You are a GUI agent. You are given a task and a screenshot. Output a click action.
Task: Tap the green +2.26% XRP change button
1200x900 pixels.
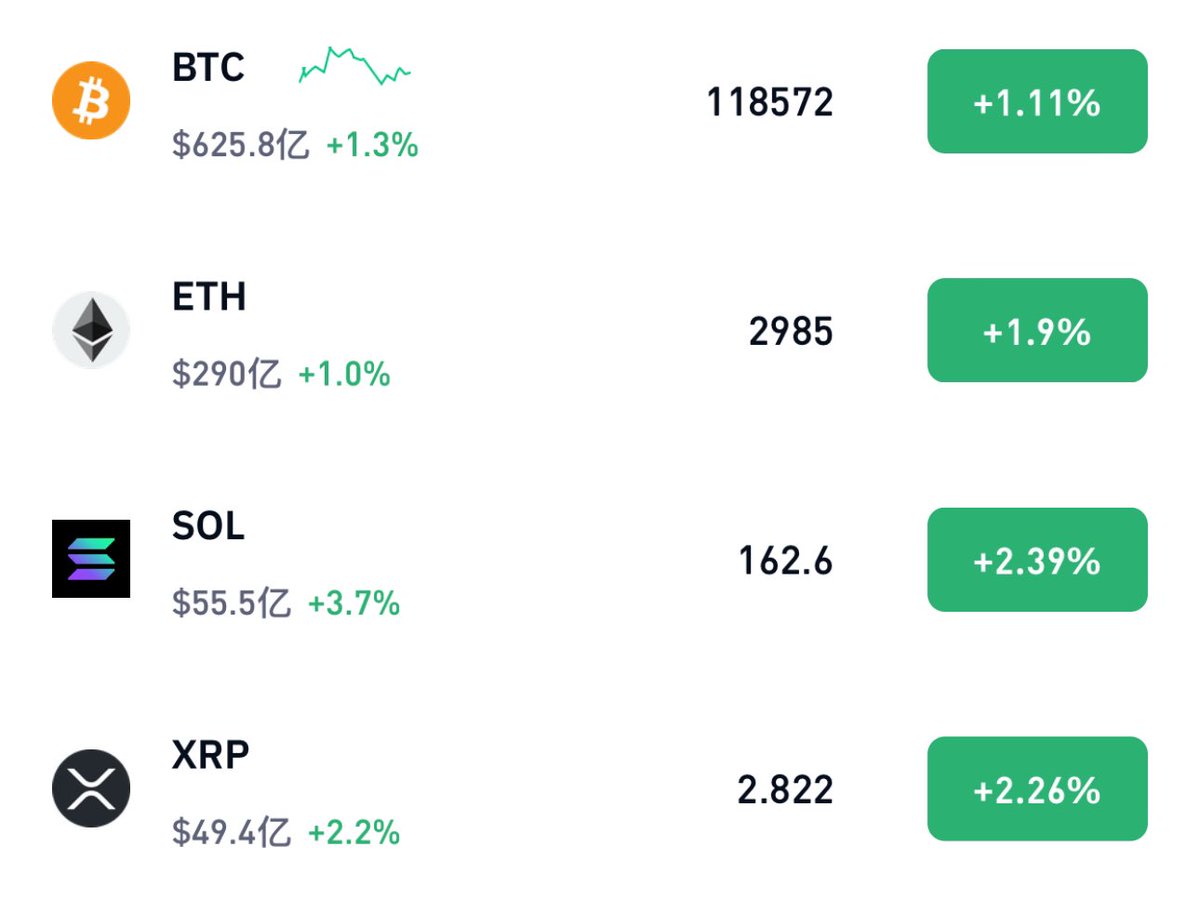pyautogui.click(x=1037, y=789)
